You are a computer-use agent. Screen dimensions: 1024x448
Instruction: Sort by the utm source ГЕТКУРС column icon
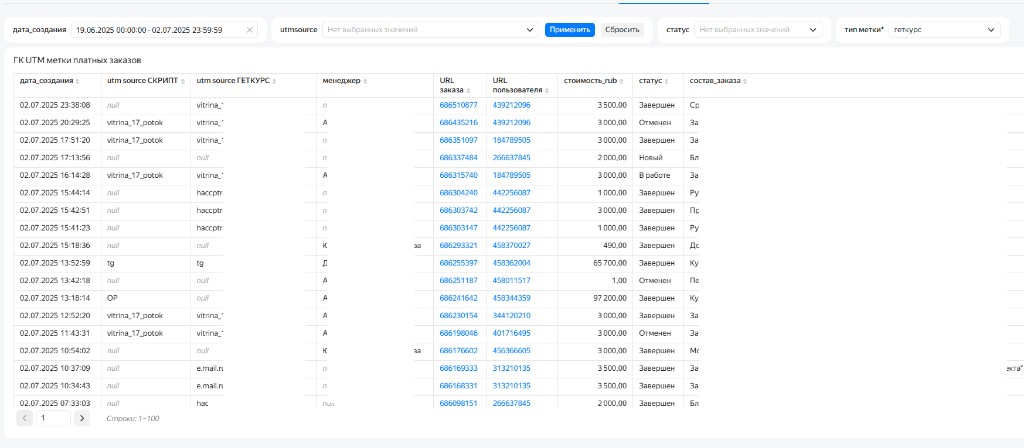[275, 82]
